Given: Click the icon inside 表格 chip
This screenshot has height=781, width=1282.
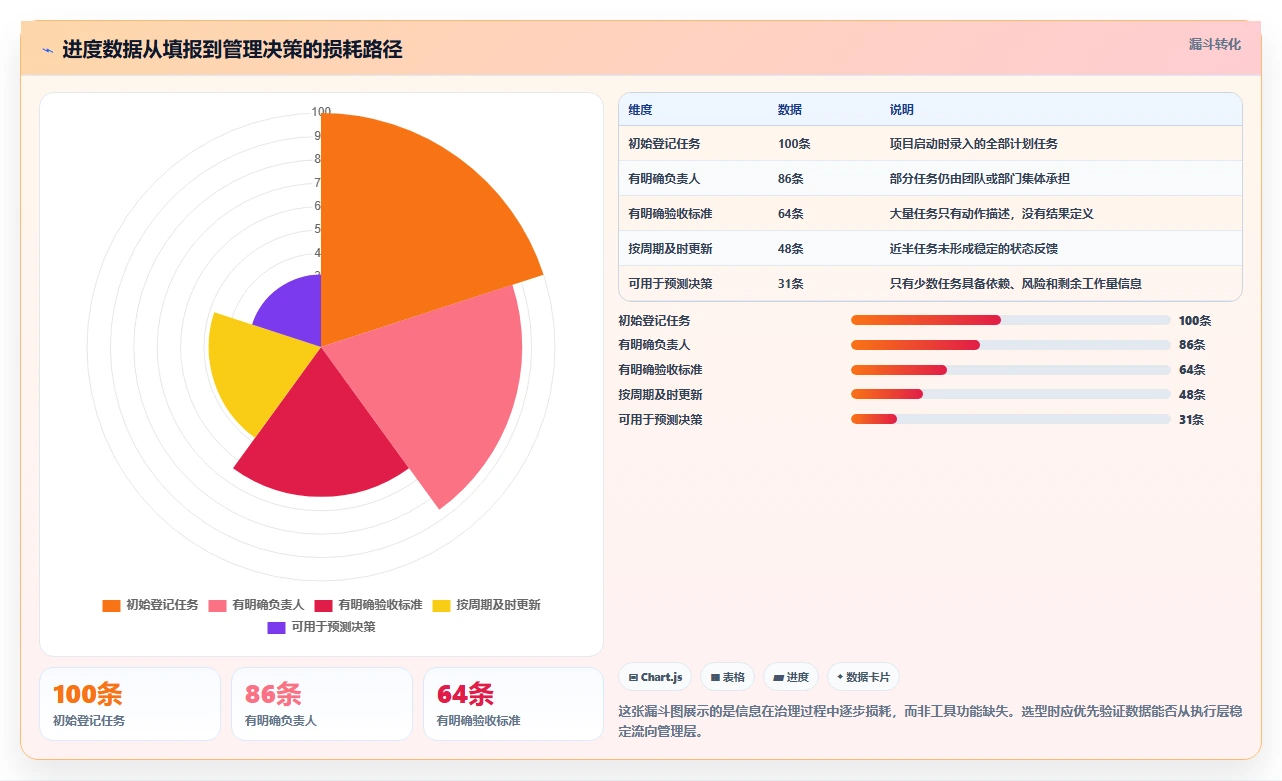Looking at the screenshot, I should click(x=715, y=677).
